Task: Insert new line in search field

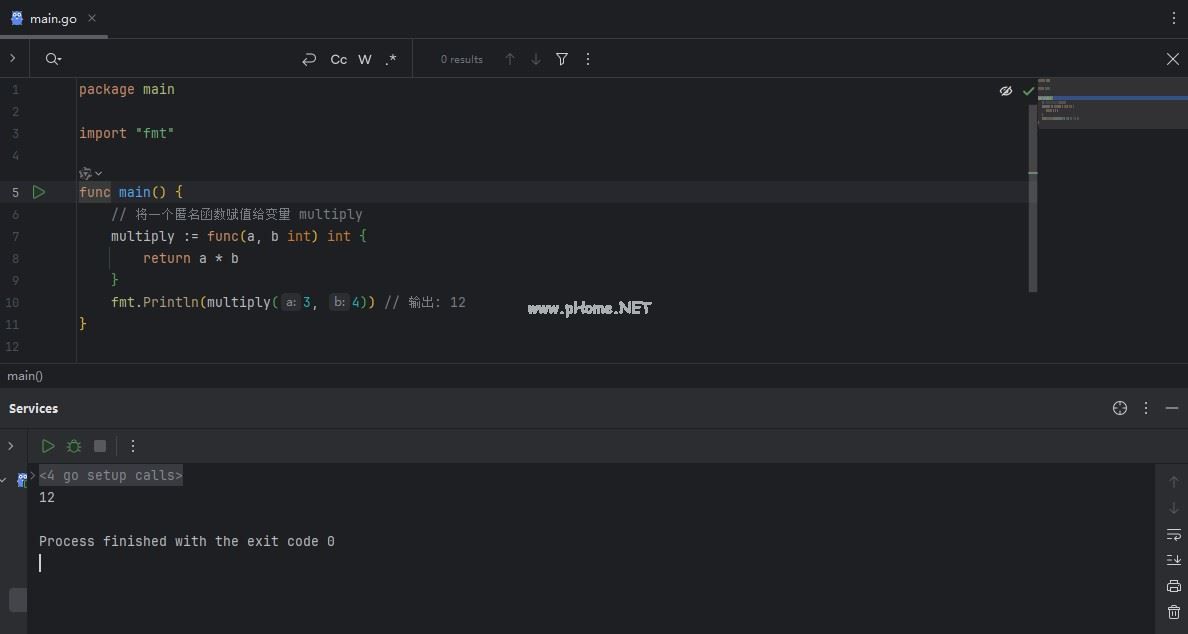Action: pos(309,59)
